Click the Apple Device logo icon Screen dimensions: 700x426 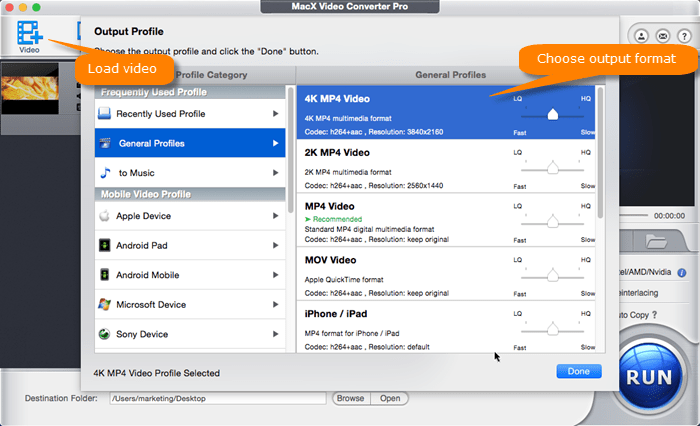[x=104, y=216]
